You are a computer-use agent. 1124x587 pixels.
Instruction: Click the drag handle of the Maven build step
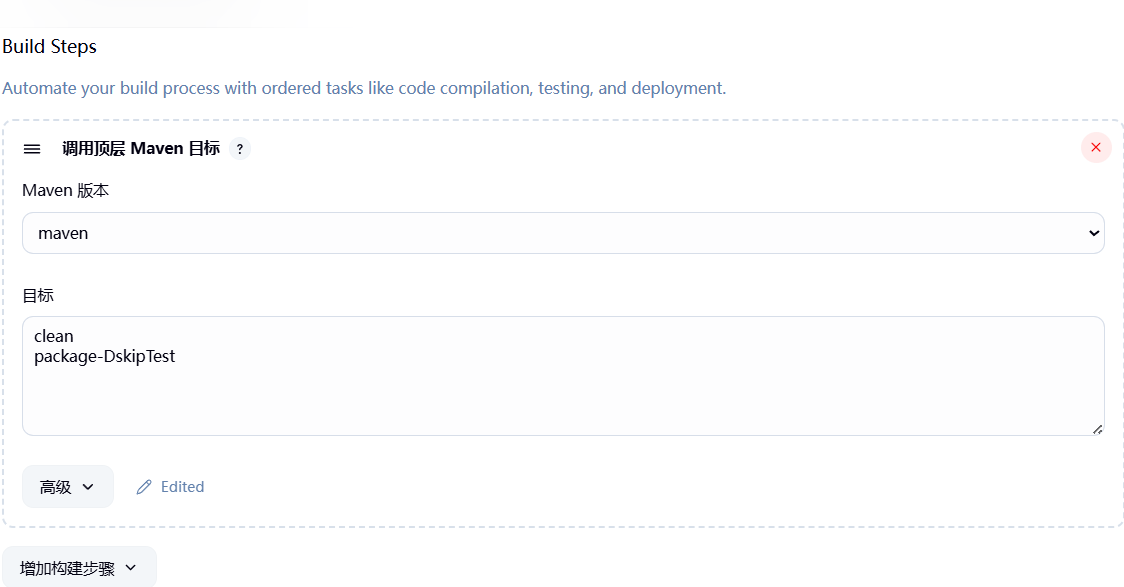point(32,149)
